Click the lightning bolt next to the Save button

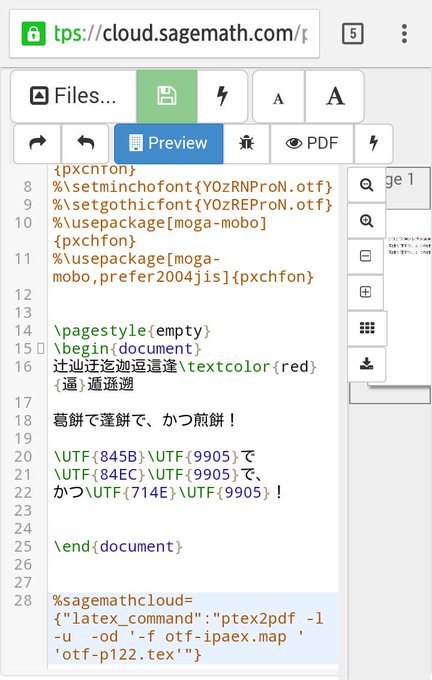pyautogui.click(x=222, y=96)
